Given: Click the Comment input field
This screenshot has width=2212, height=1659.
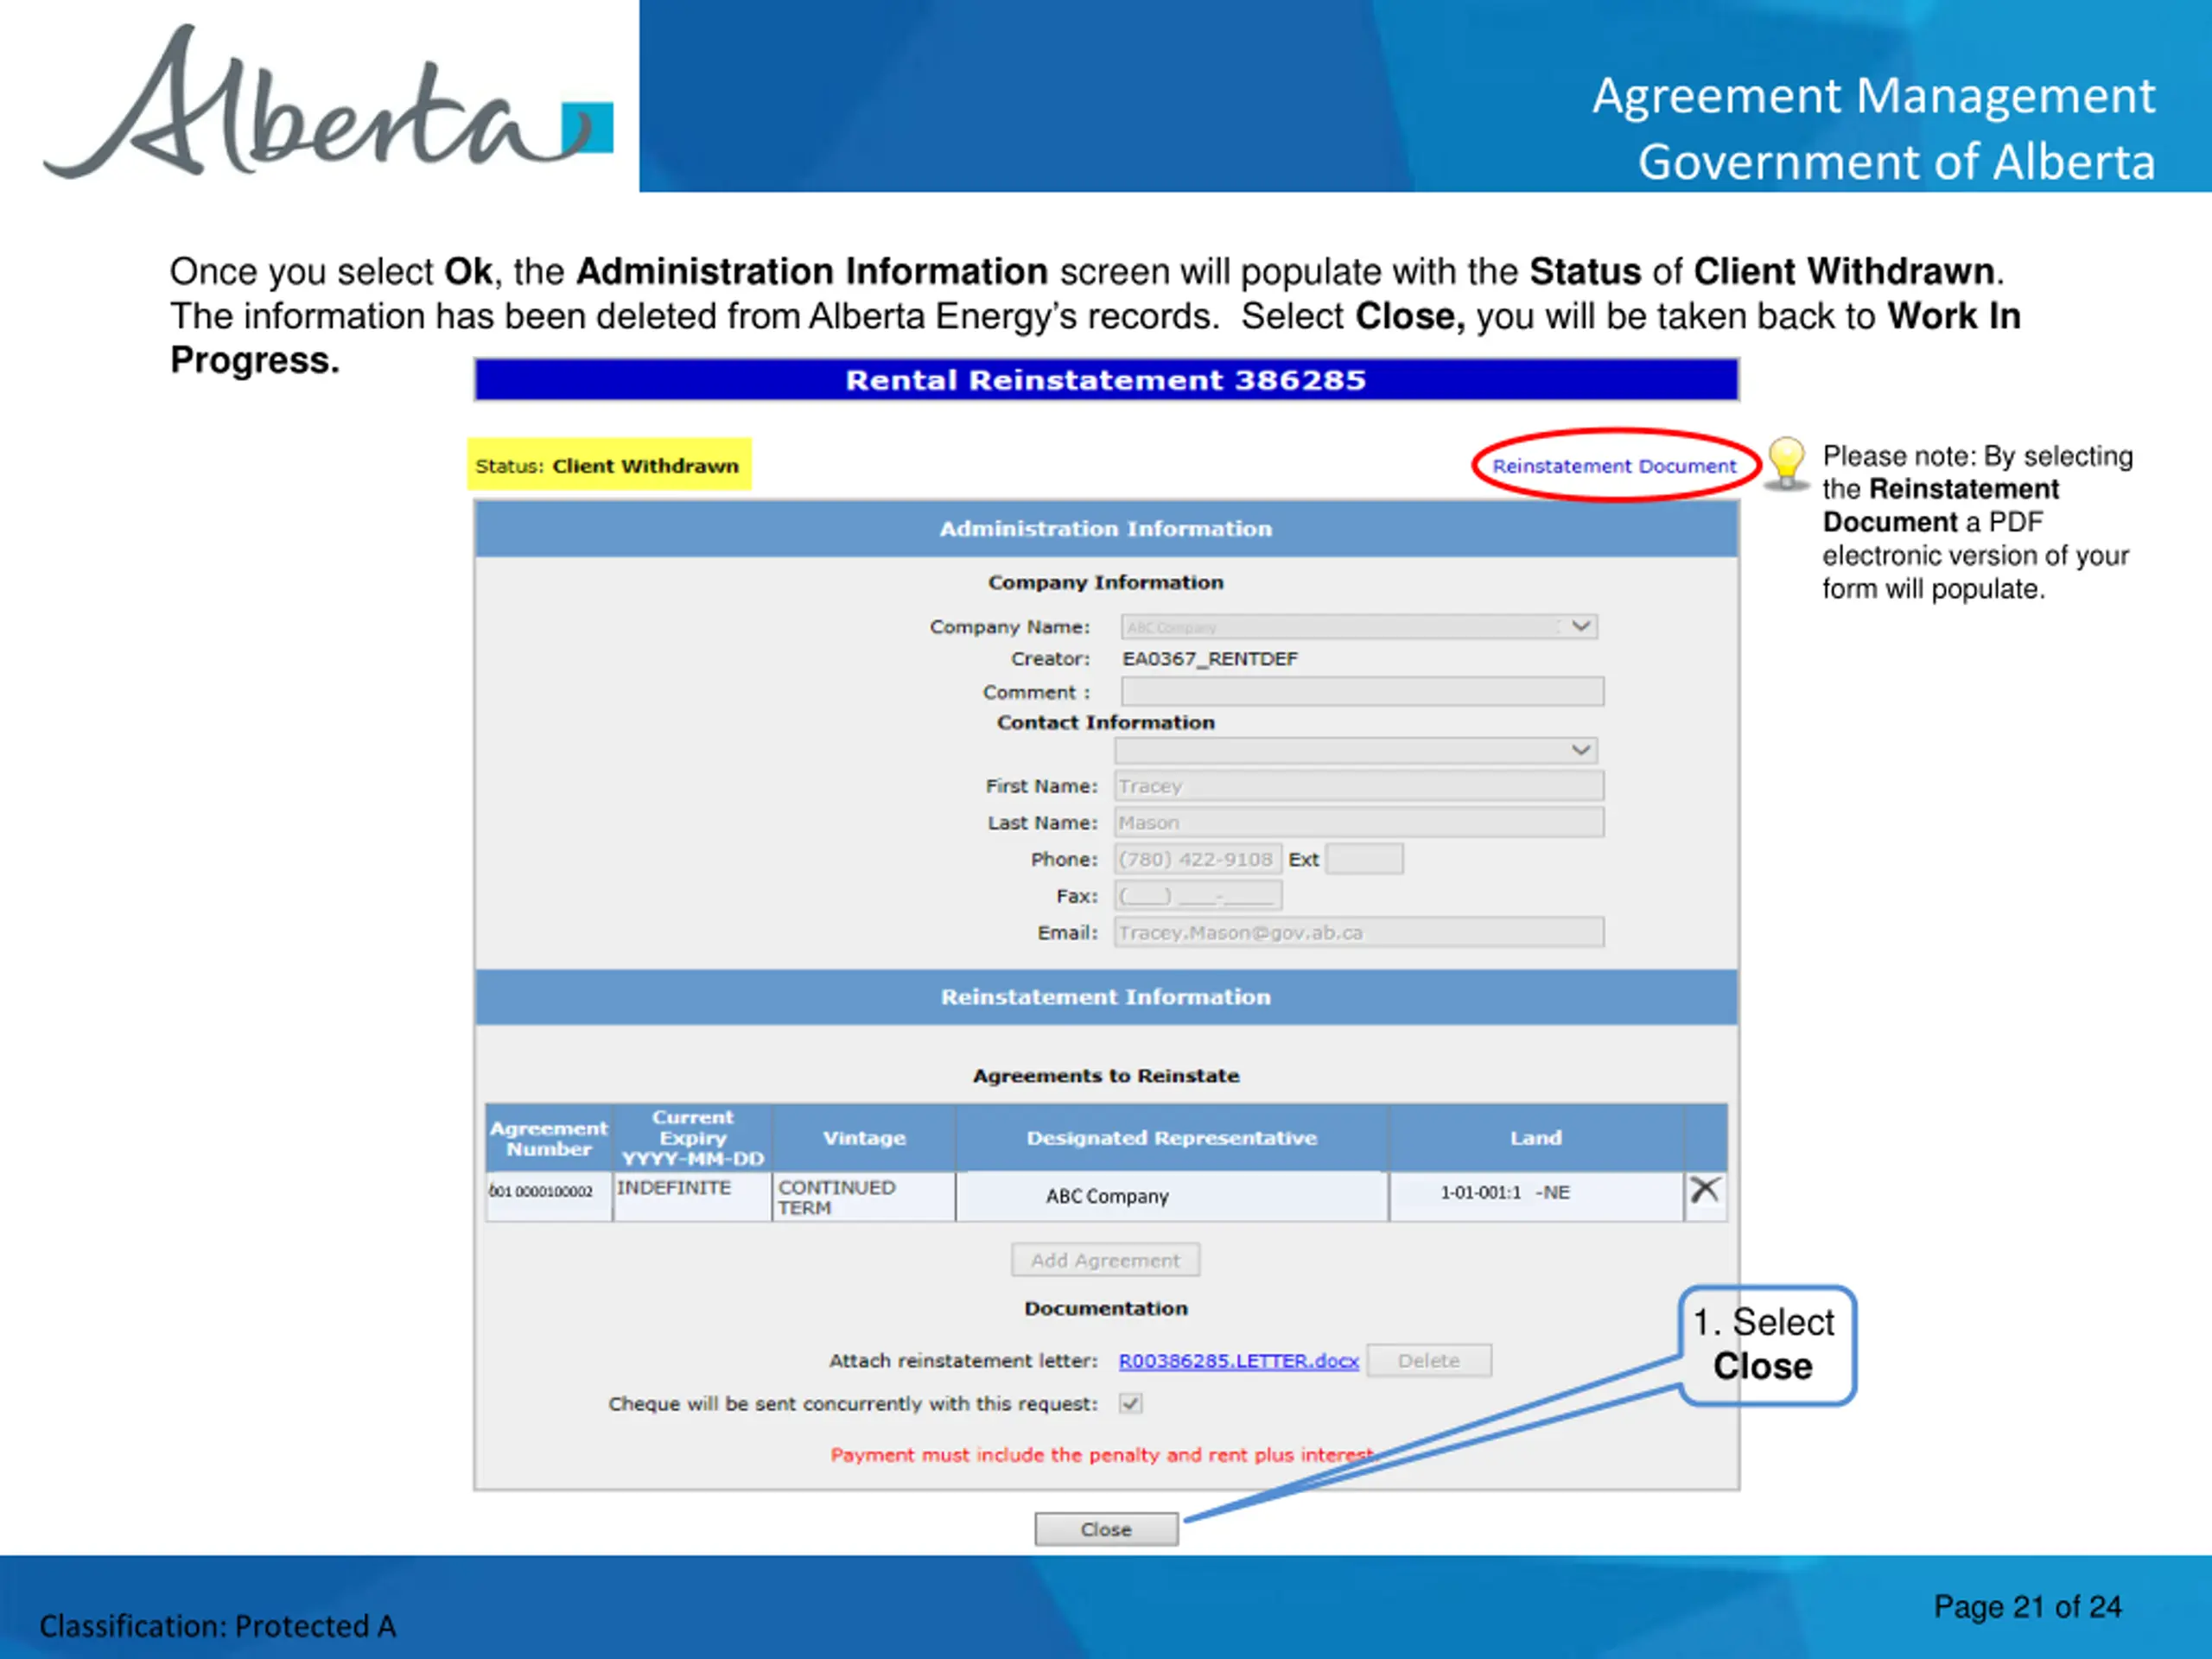Looking at the screenshot, I should [x=1362, y=692].
